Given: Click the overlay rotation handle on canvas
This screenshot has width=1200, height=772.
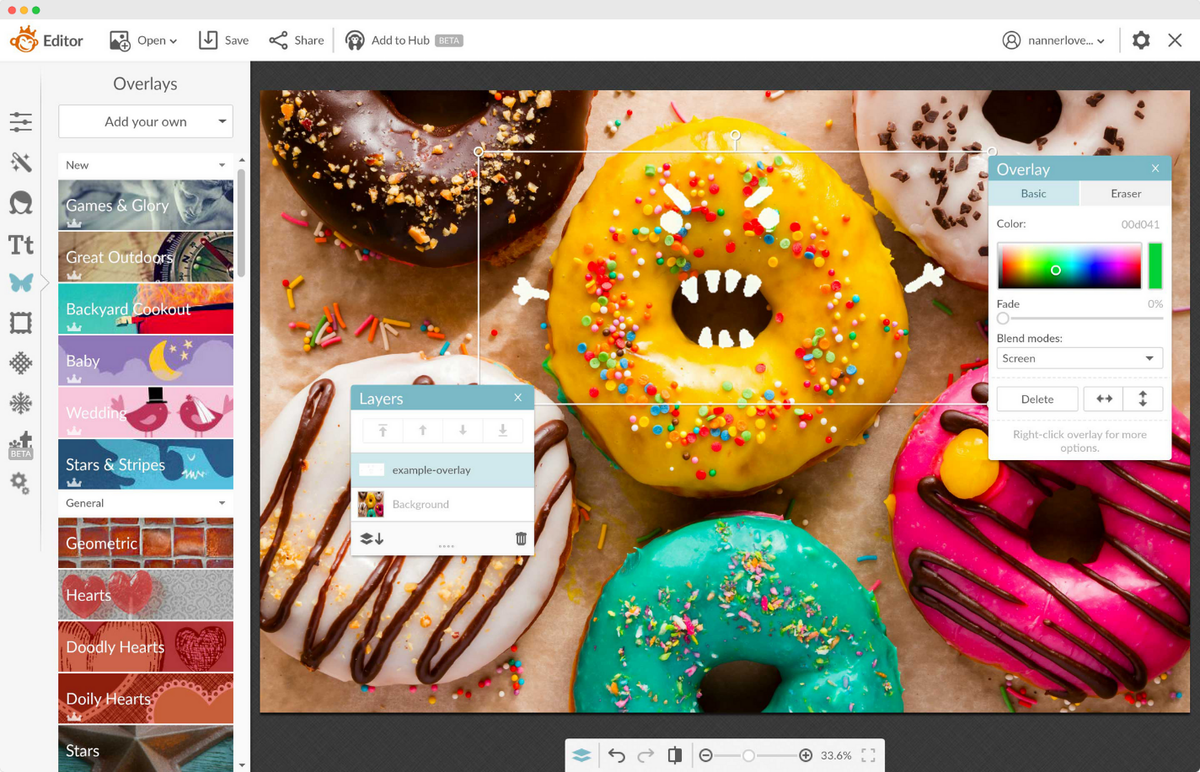Looking at the screenshot, I should click(x=735, y=135).
